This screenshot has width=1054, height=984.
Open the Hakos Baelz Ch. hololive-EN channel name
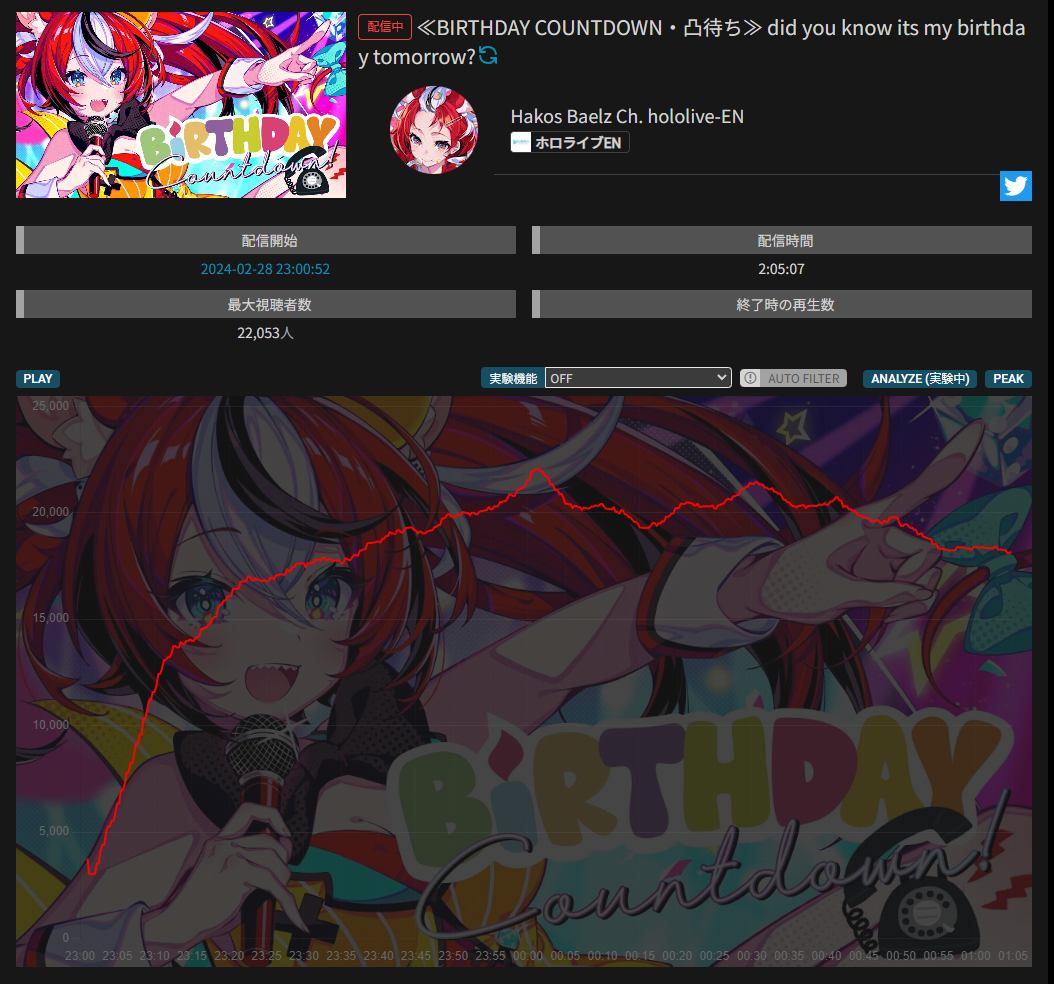click(x=627, y=116)
